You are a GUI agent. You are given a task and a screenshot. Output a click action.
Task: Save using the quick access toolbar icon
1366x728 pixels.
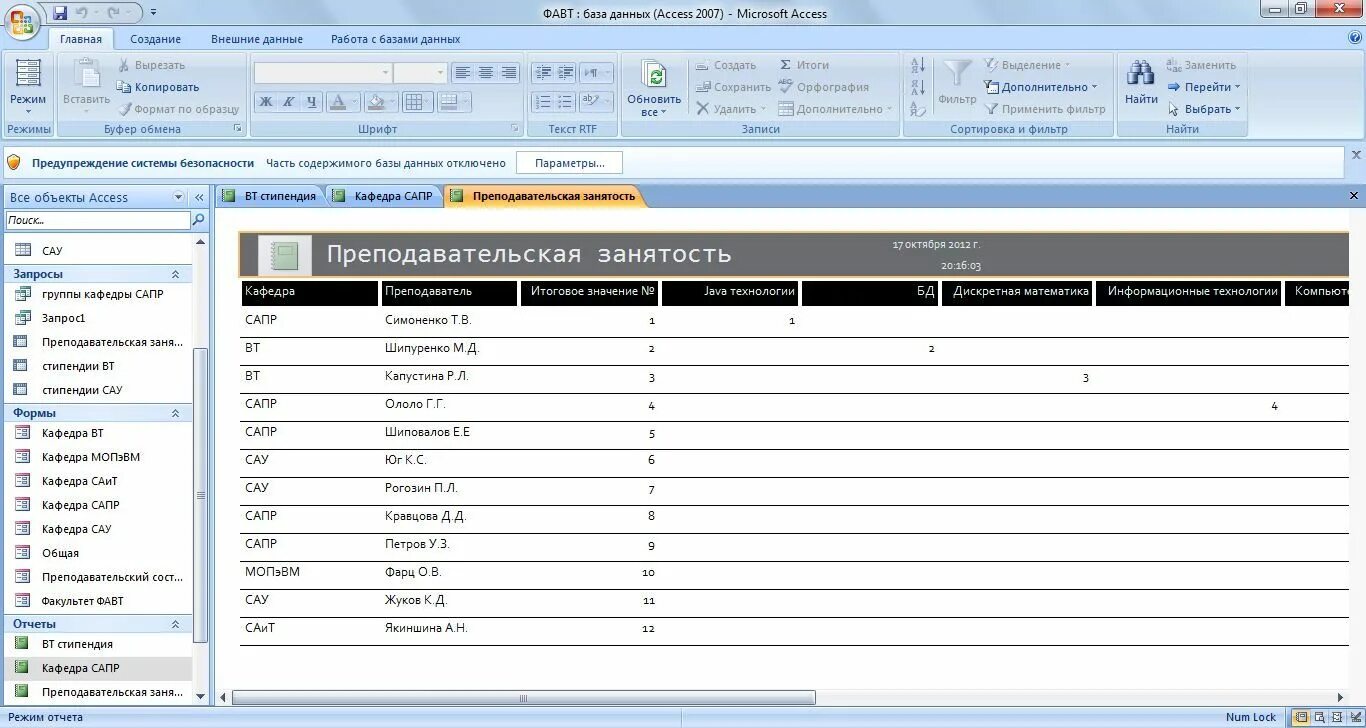[x=60, y=13]
